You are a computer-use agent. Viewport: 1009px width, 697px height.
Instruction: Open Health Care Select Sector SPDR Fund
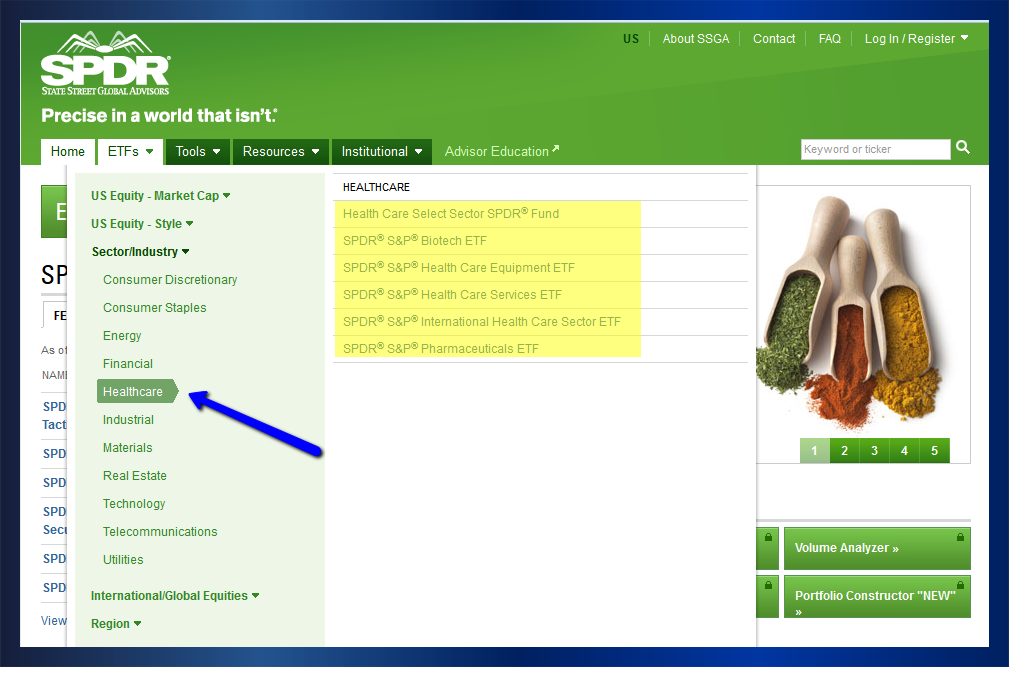pos(450,214)
